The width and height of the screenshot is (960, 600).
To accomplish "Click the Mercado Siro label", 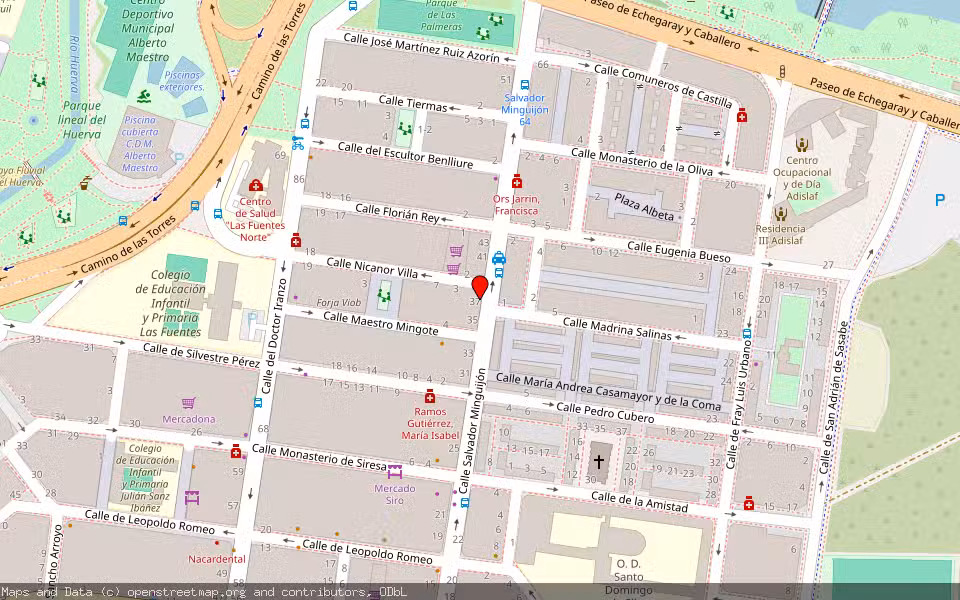I will click(x=396, y=494).
